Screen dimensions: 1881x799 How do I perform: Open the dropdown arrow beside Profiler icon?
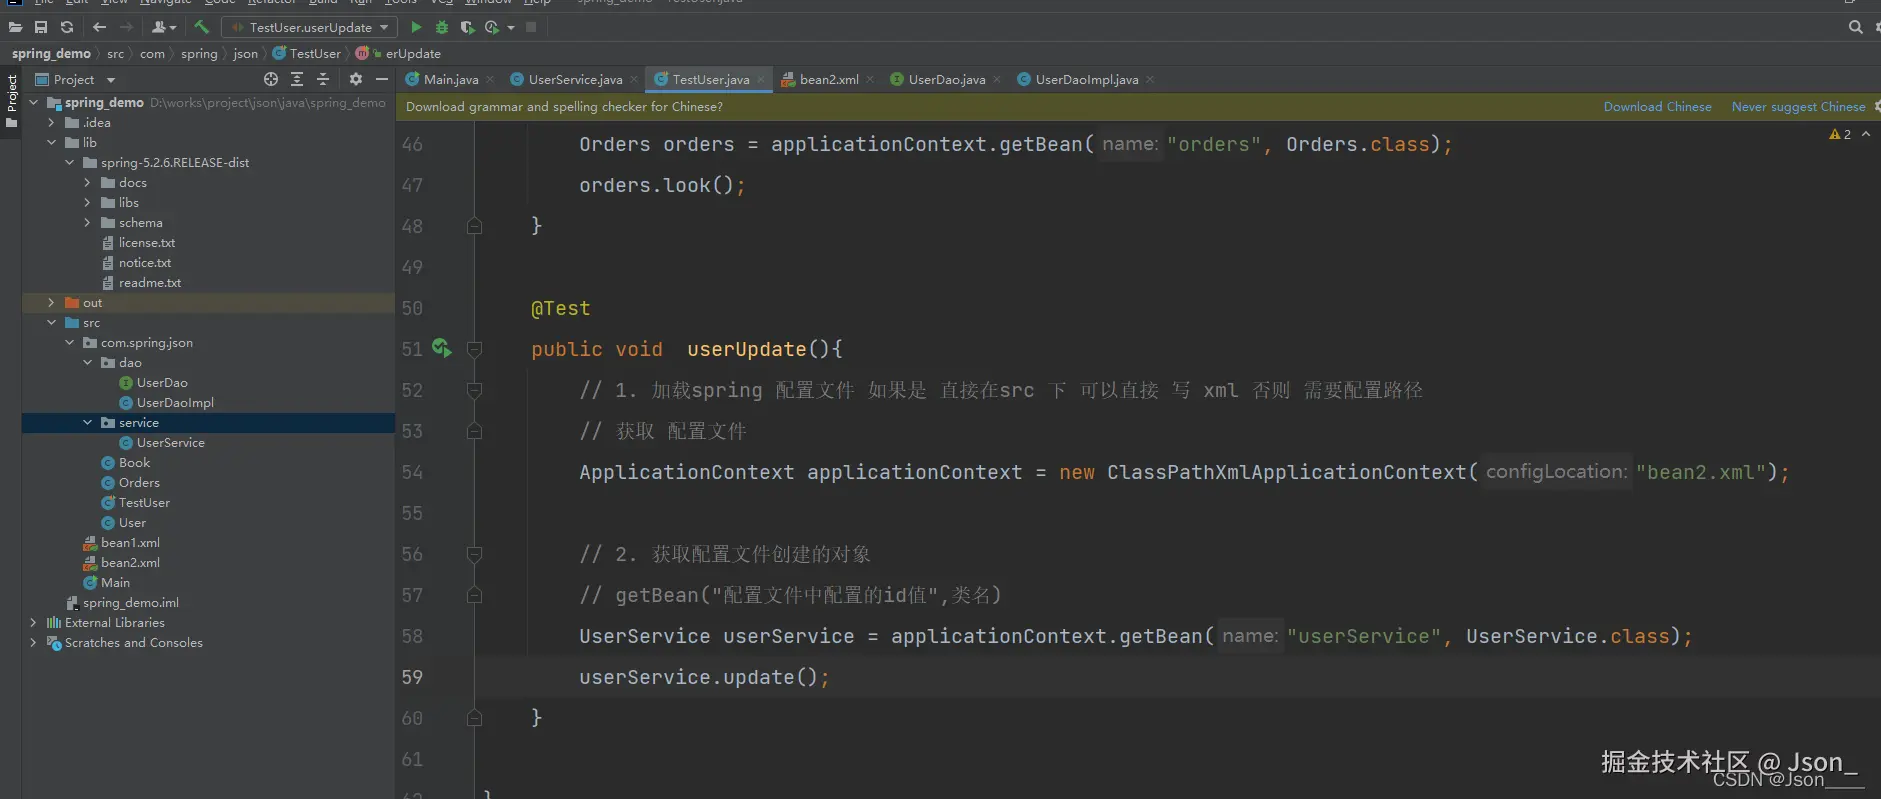511,28
